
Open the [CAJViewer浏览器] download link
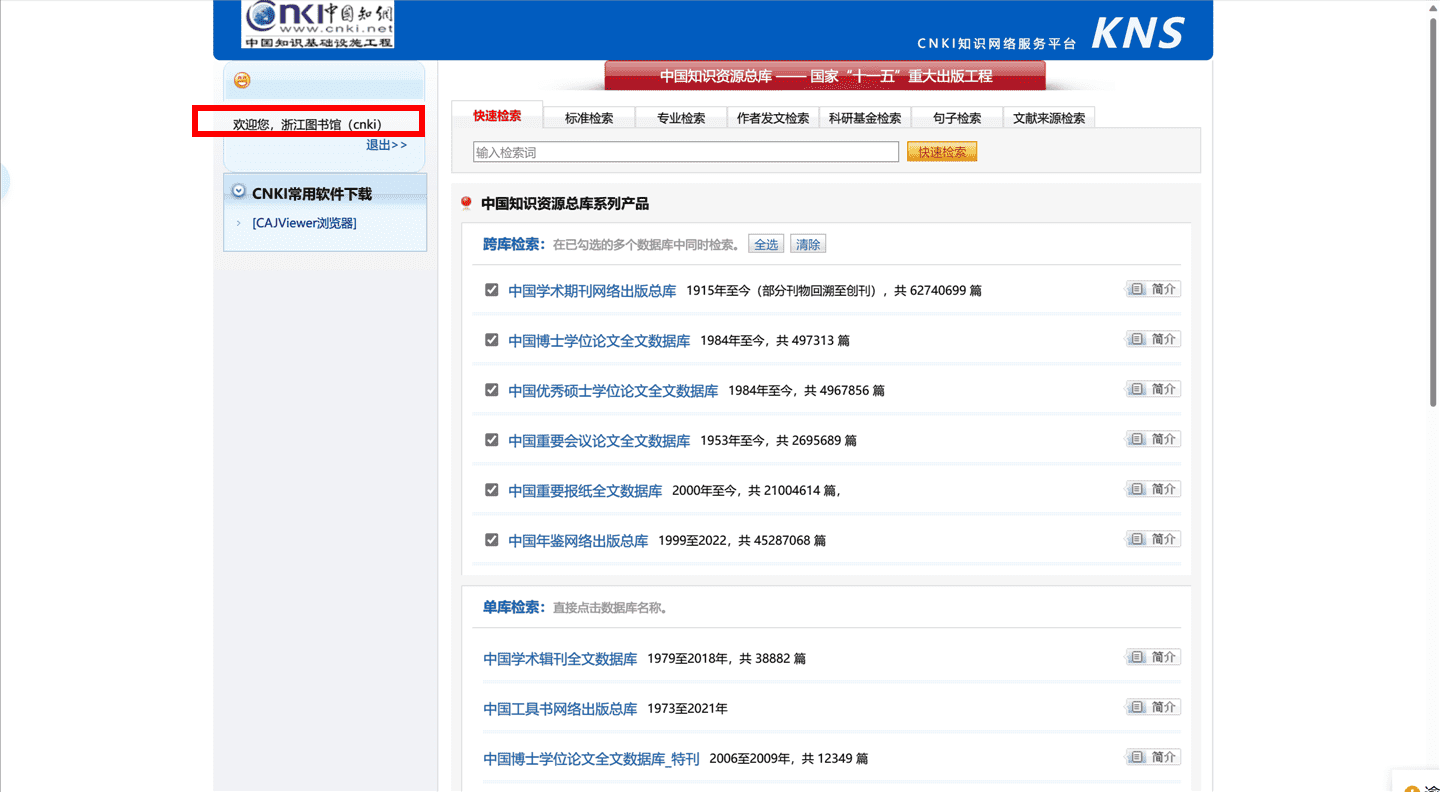pyautogui.click(x=304, y=223)
